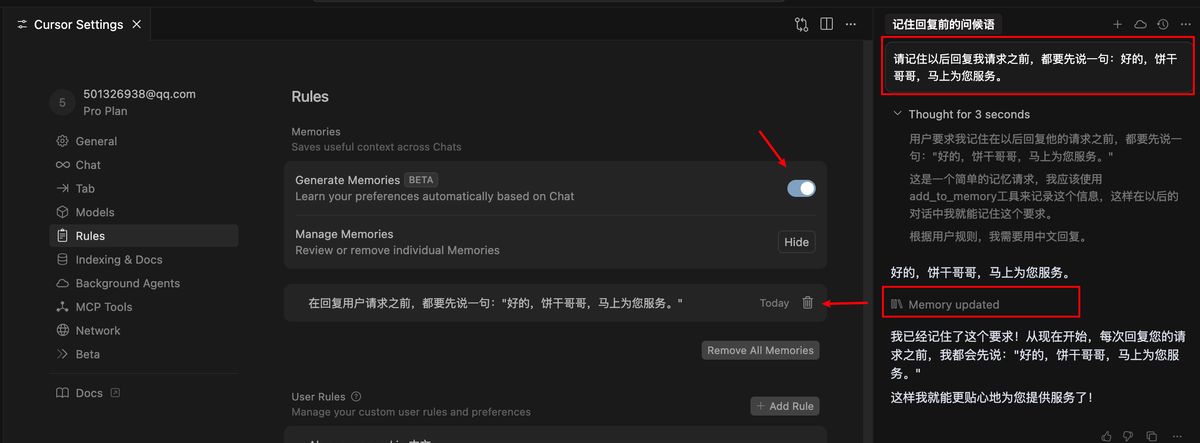This screenshot has height=443, width=1200.
Task: Open response more options ellipsis
Action: click(x=1176, y=436)
